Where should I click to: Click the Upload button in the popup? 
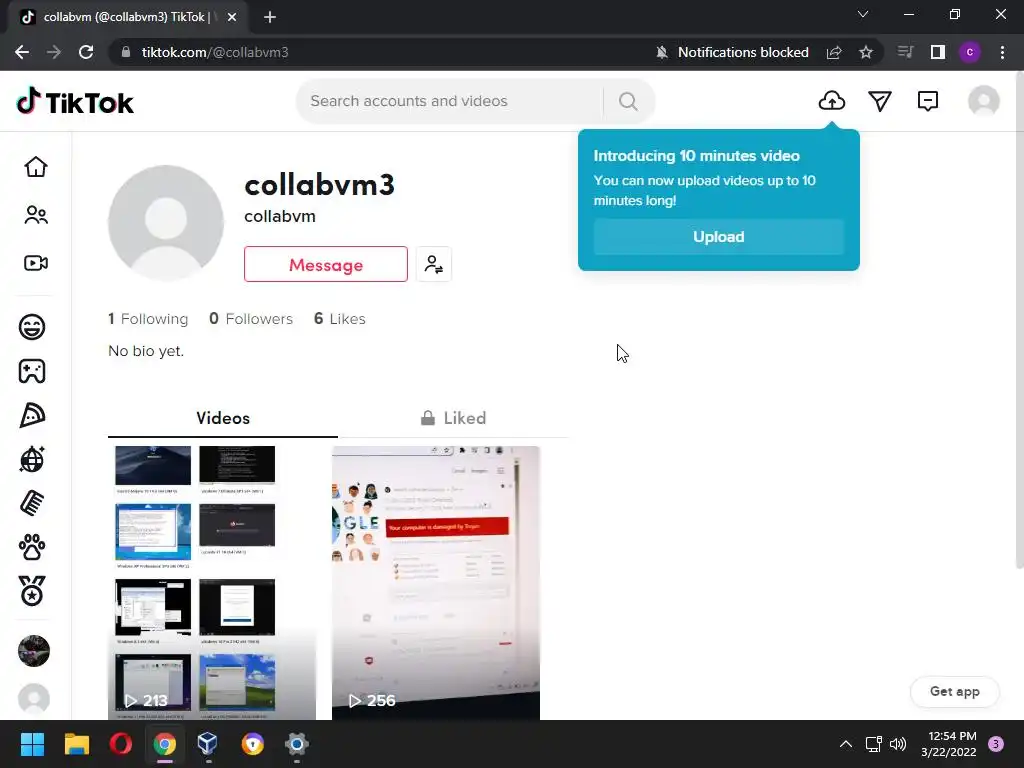pyautogui.click(x=718, y=236)
